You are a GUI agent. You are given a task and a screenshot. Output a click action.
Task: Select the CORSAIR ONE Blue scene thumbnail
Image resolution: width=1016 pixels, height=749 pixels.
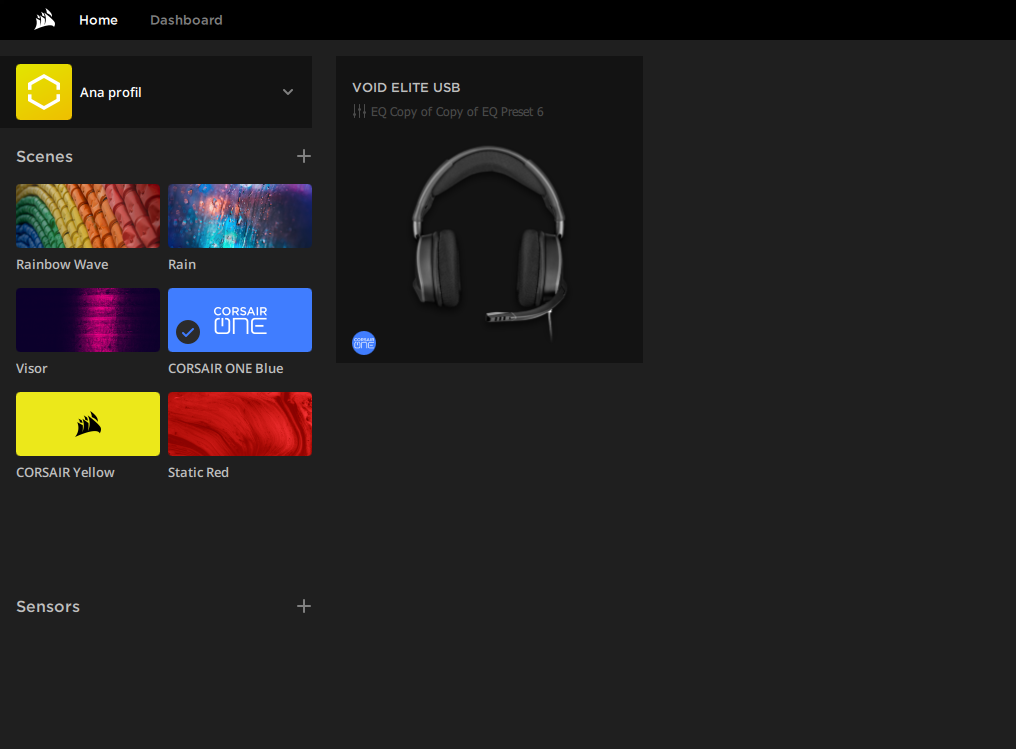(240, 320)
